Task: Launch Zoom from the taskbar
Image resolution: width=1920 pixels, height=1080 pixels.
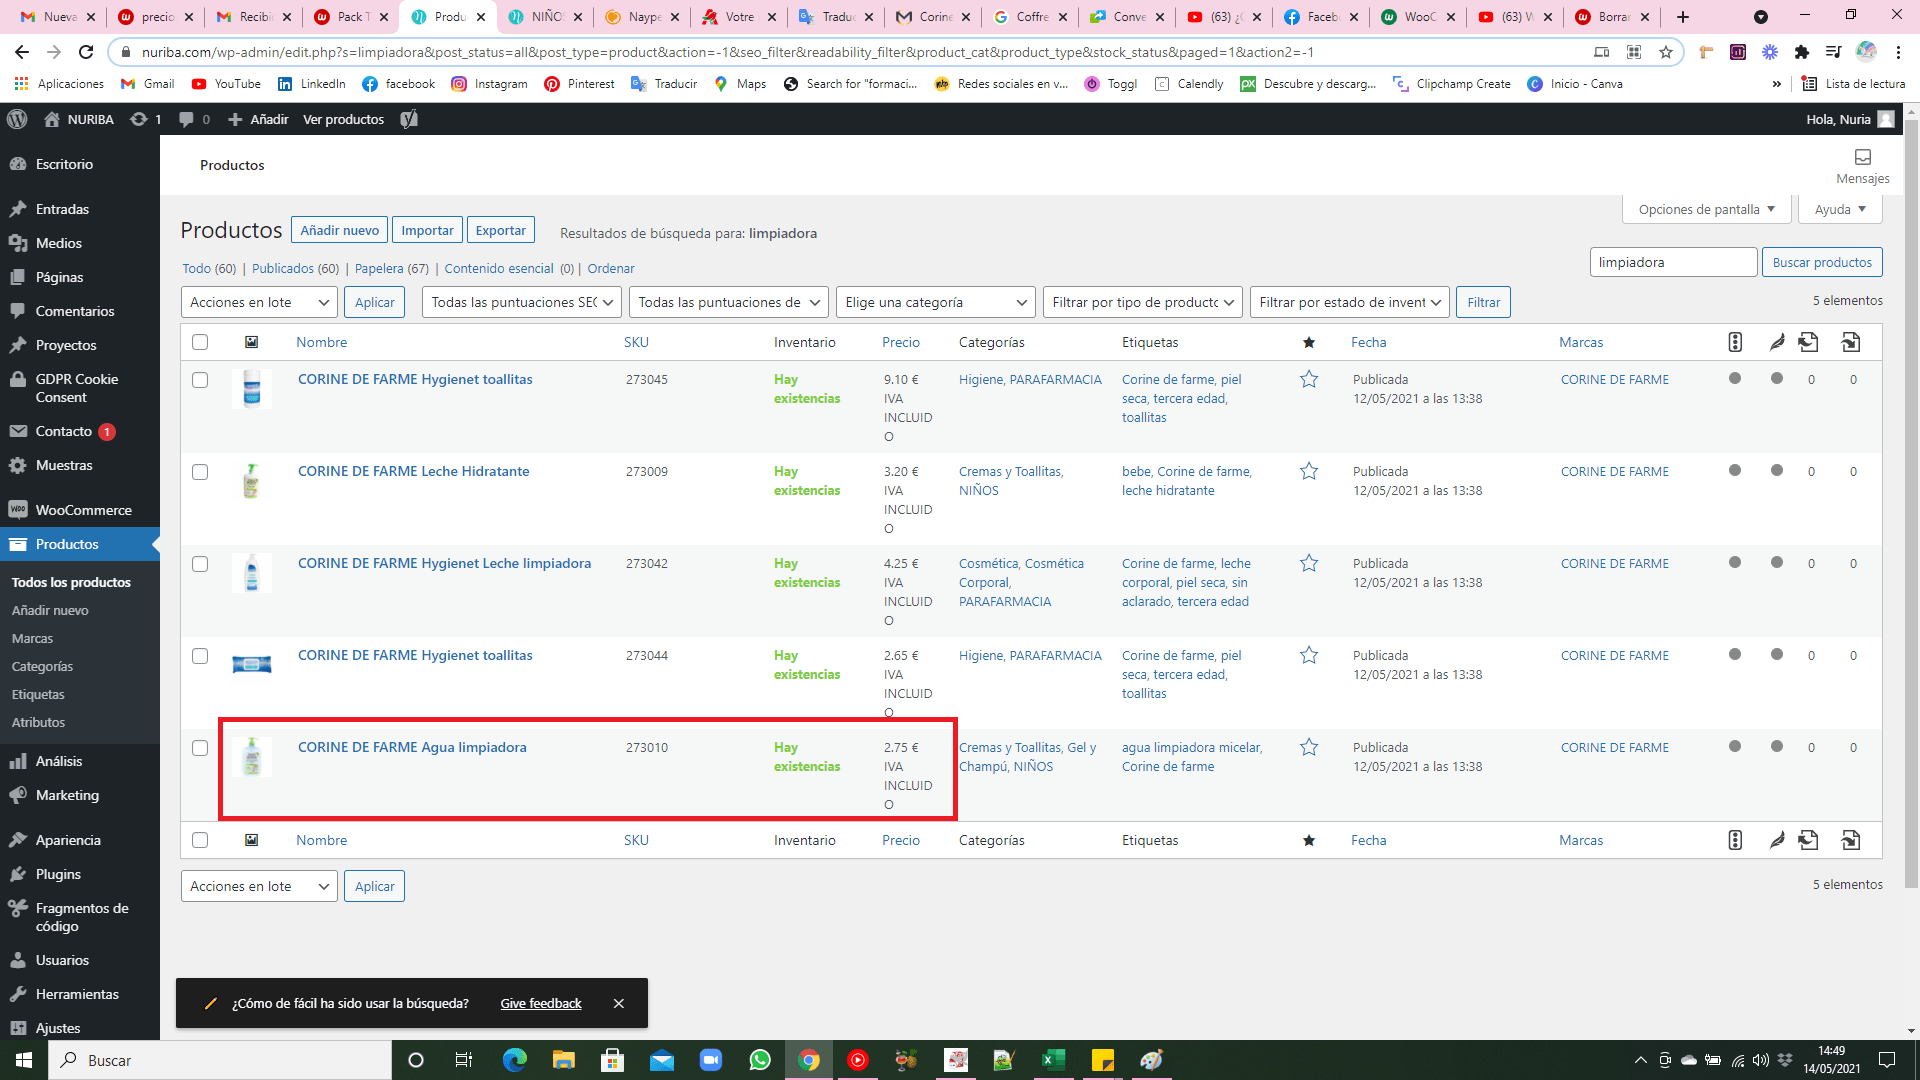Action: click(711, 1060)
